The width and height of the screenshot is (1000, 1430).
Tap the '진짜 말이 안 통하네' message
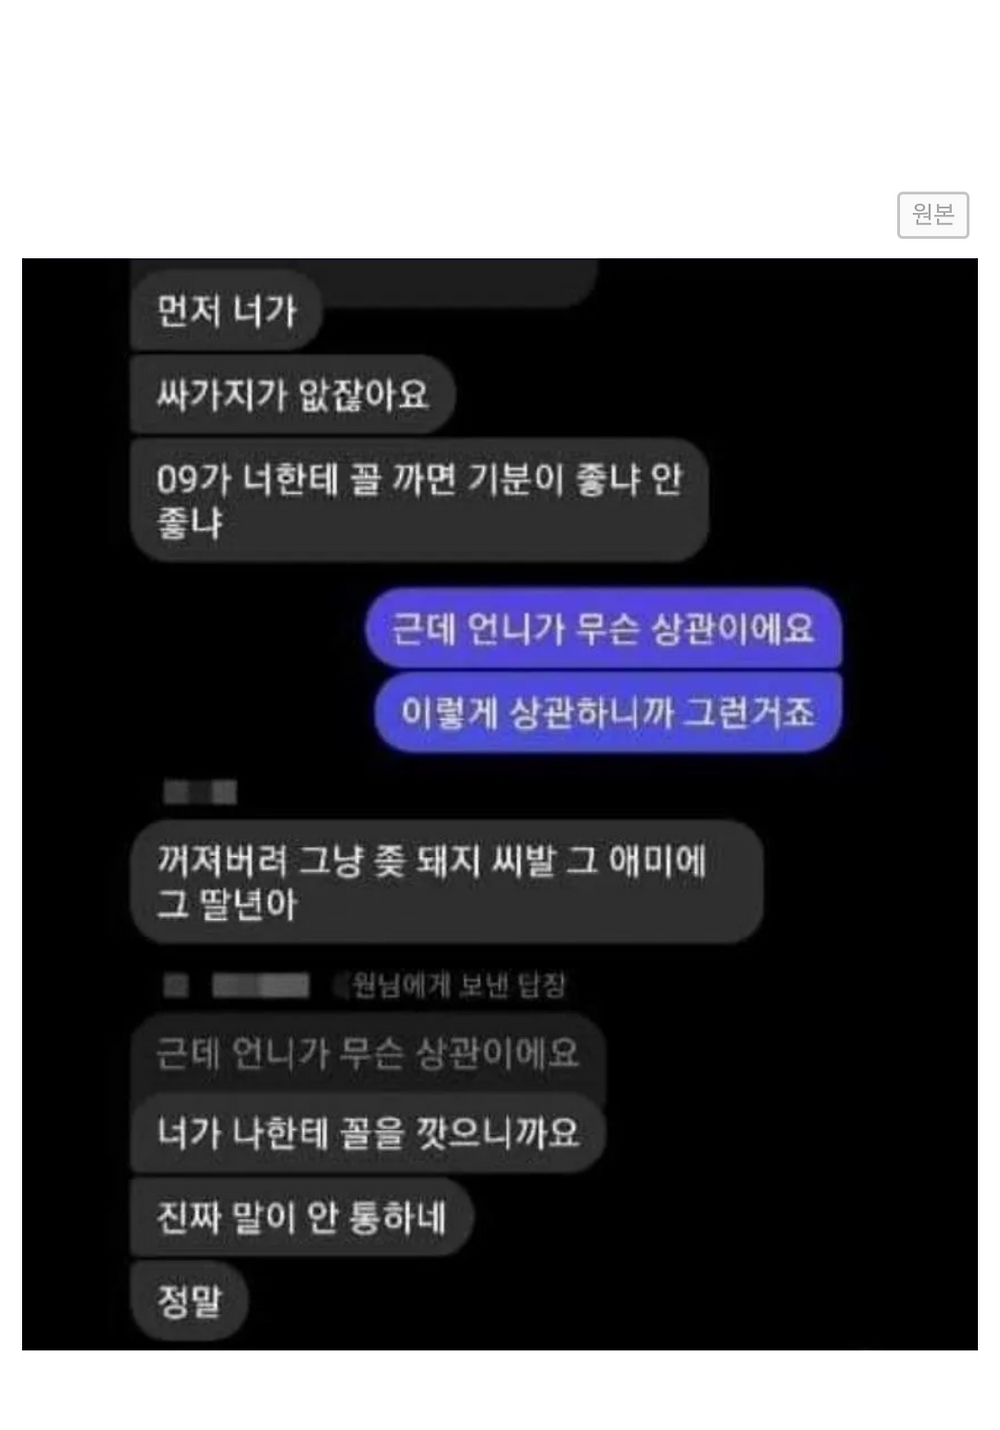pyautogui.click(x=301, y=1217)
